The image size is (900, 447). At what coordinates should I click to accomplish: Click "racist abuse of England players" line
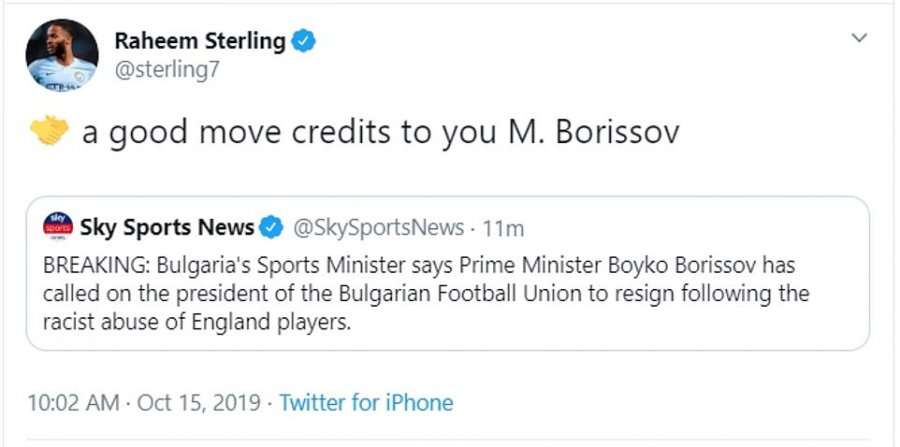coord(198,324)
